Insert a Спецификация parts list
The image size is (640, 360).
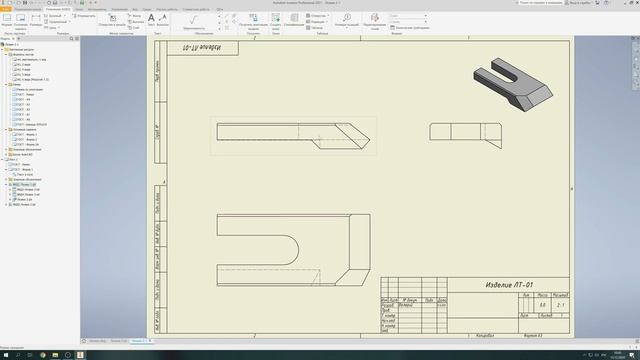[x=294, y=20]
